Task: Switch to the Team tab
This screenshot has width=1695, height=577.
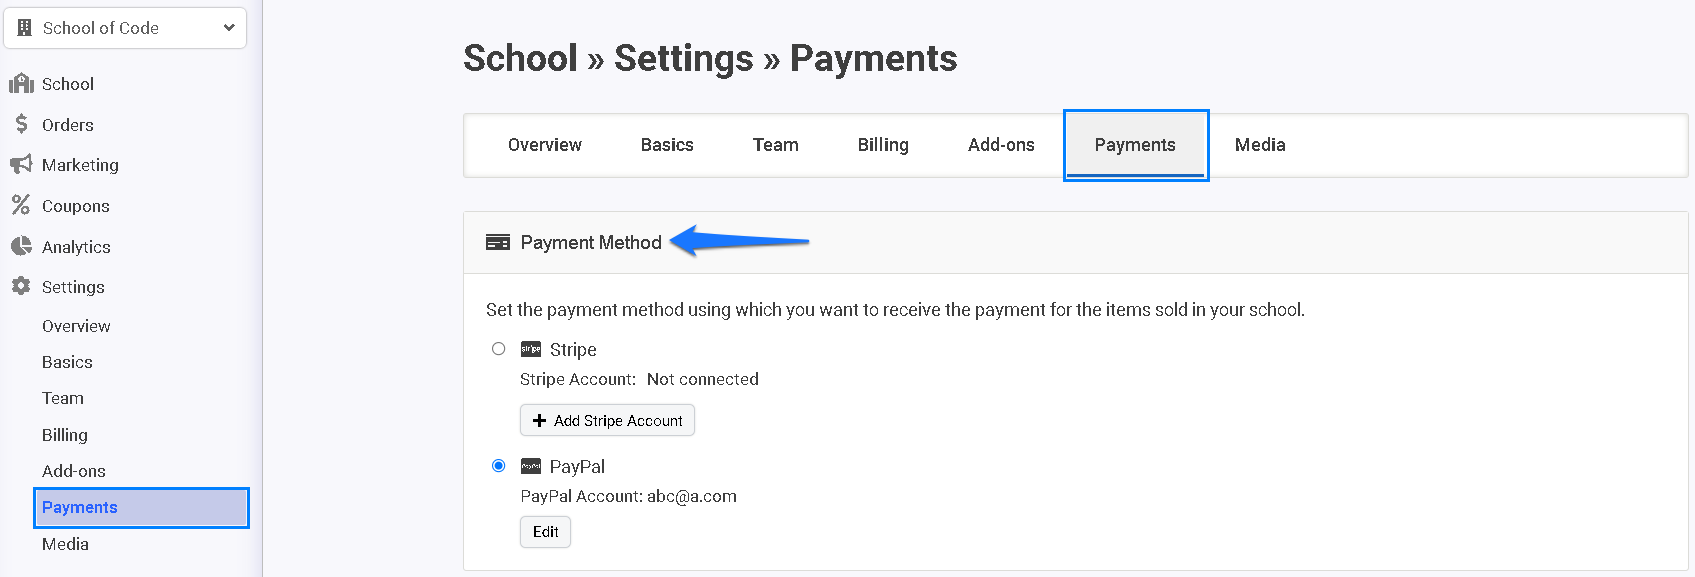Action: (x=775, y=145)
